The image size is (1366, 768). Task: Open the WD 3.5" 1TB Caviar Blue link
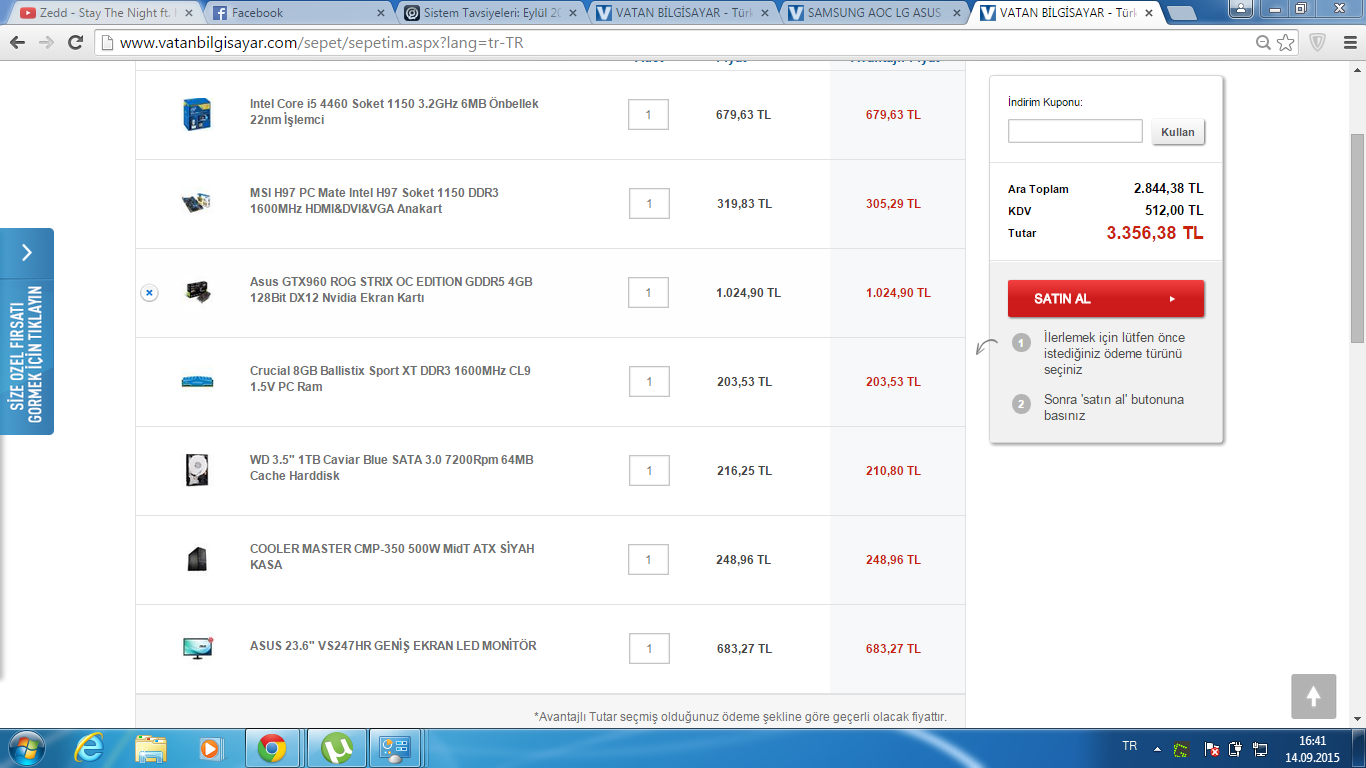(x=392, y=468)
